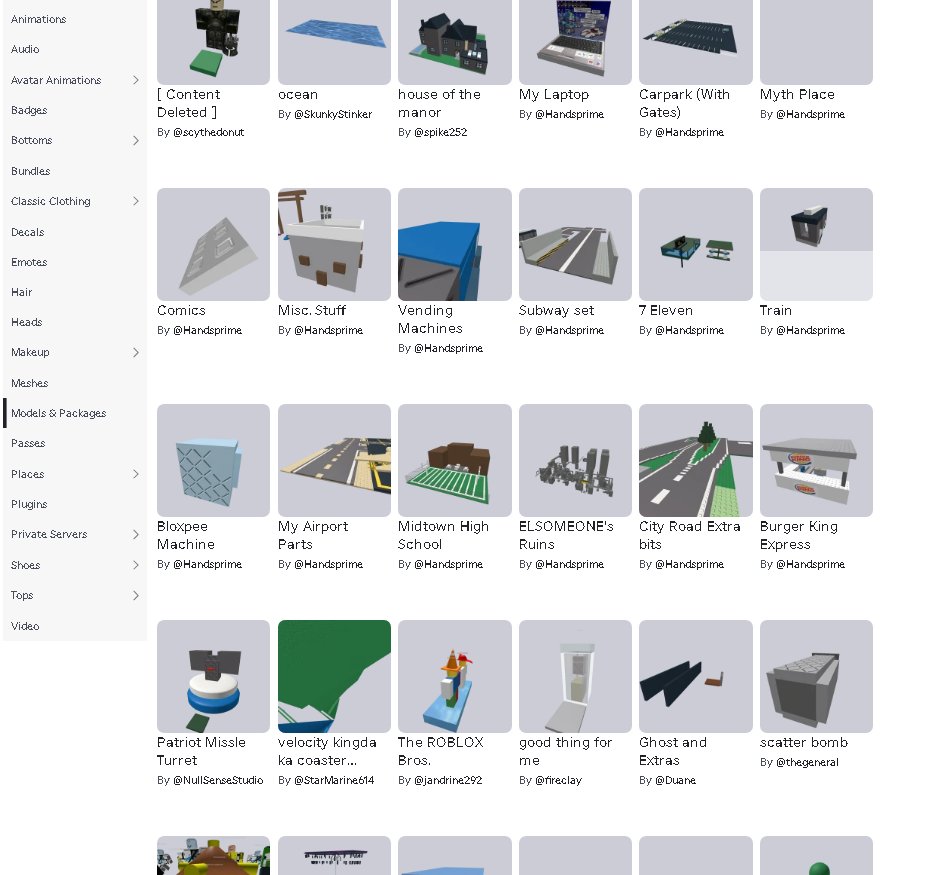Click @Handsprime under Burger King Express
Screen dimensions: 926x875
pos(810,564)
